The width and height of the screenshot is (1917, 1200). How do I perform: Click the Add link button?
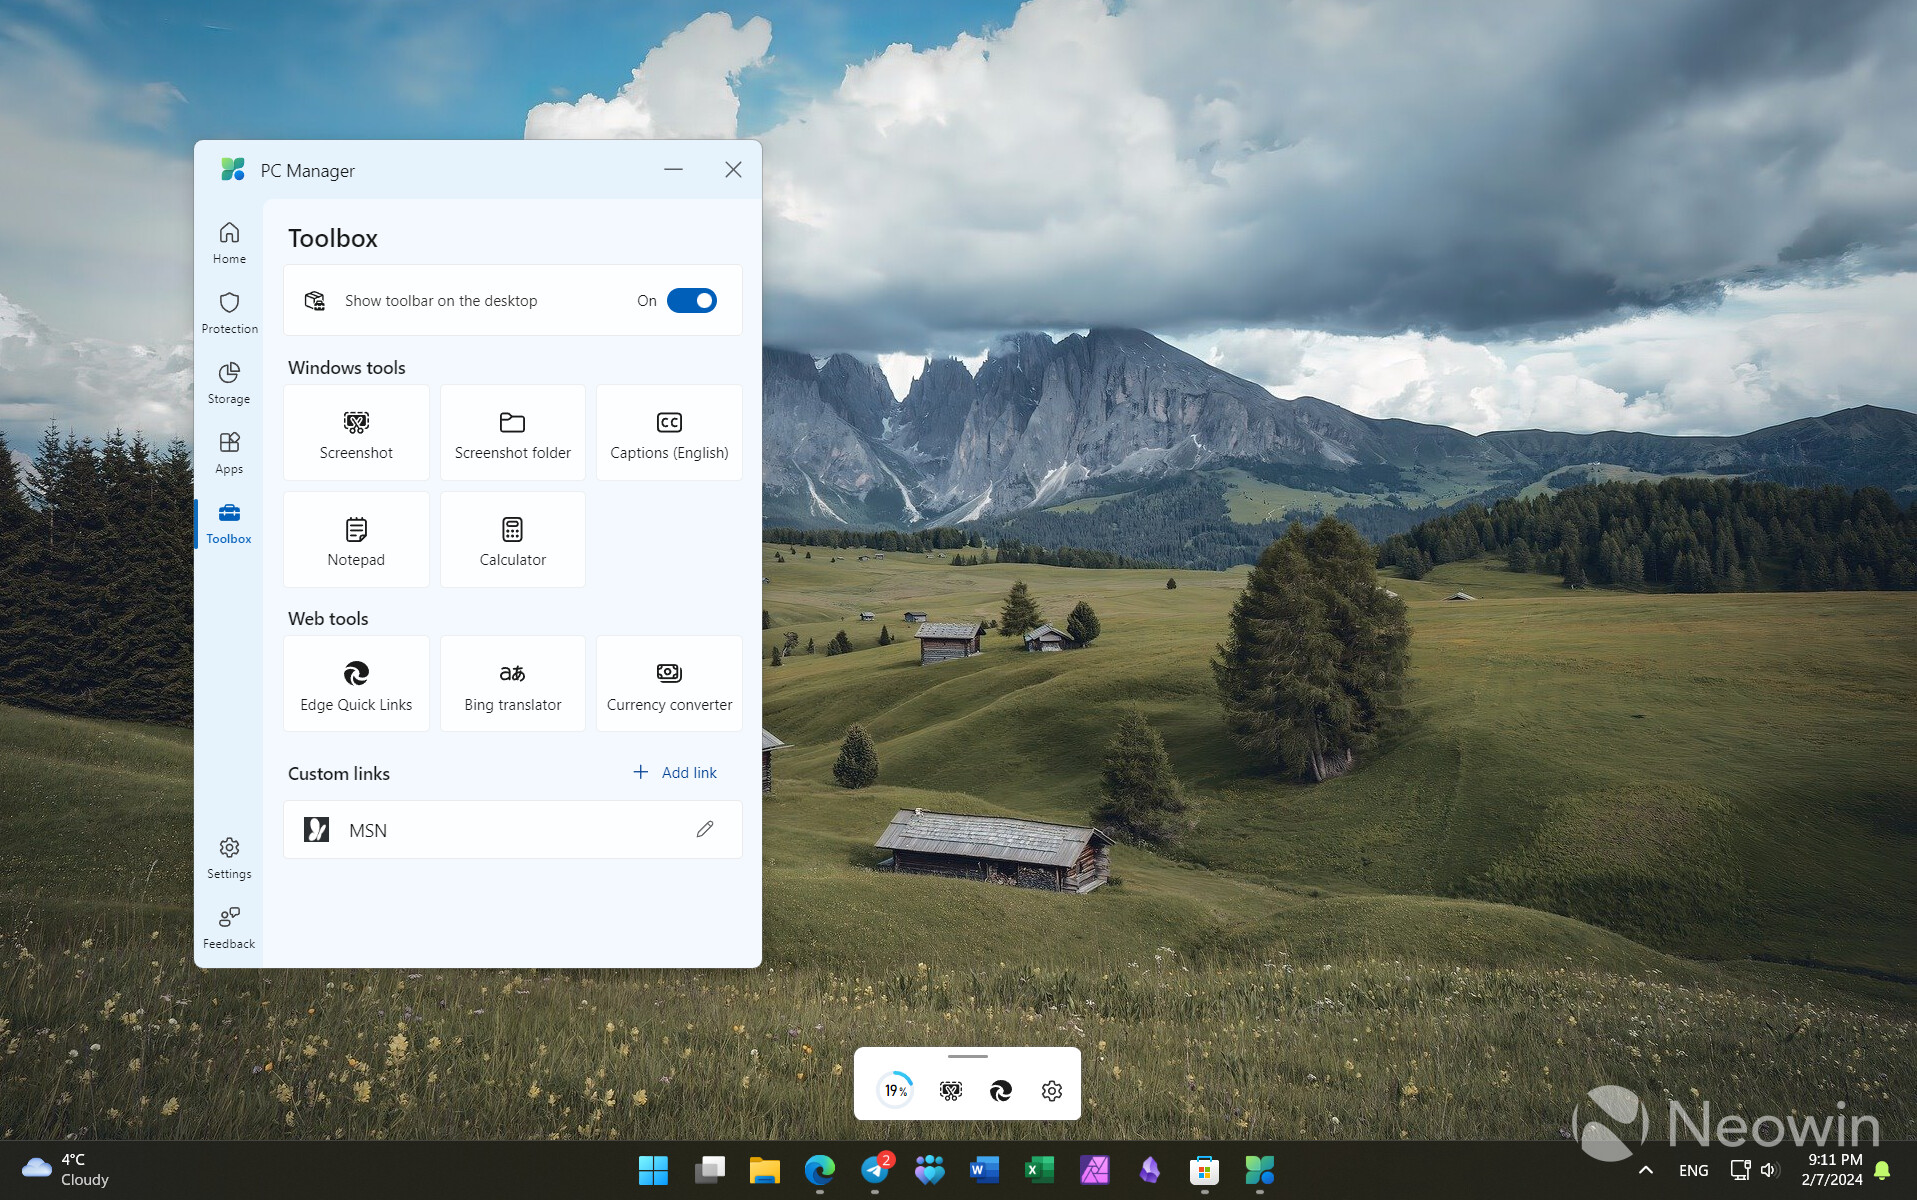pos(675,772)
